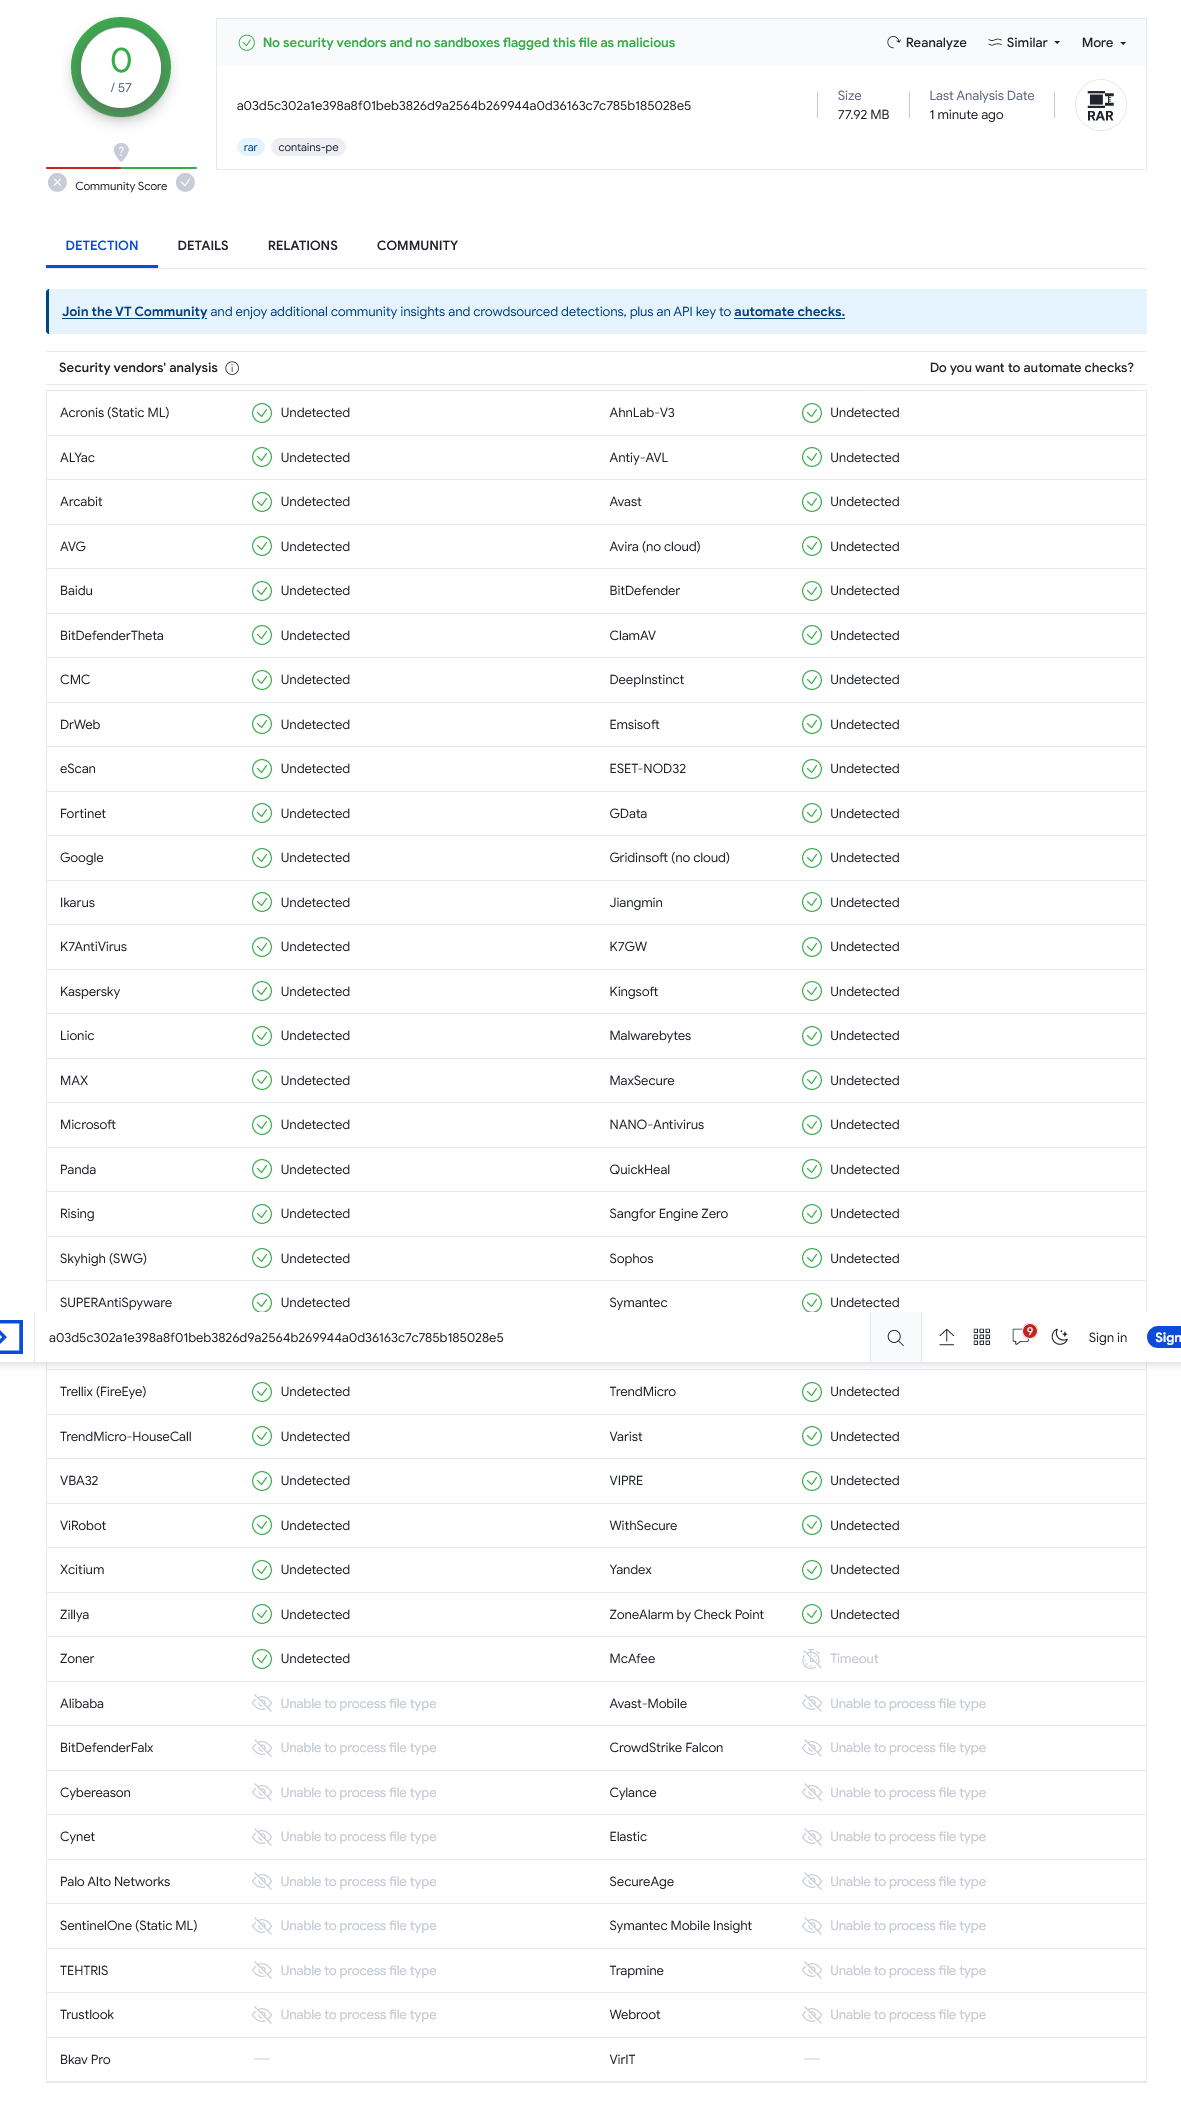The width and height of the screenshot is (1181, 2115).
Task: Open the automate checks link
Action: (x=789, y=312)
